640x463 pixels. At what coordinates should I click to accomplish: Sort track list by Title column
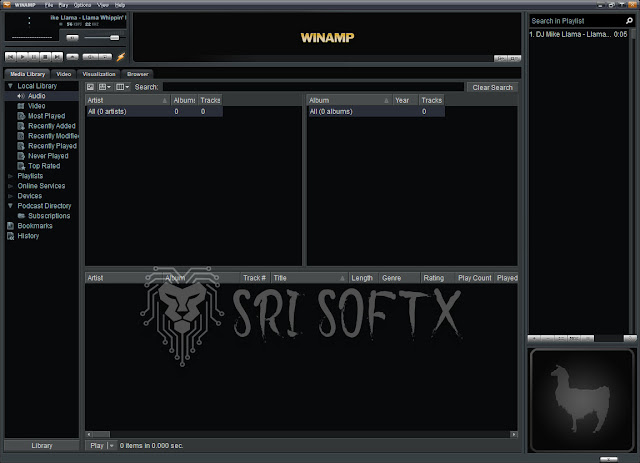[309, 278]
